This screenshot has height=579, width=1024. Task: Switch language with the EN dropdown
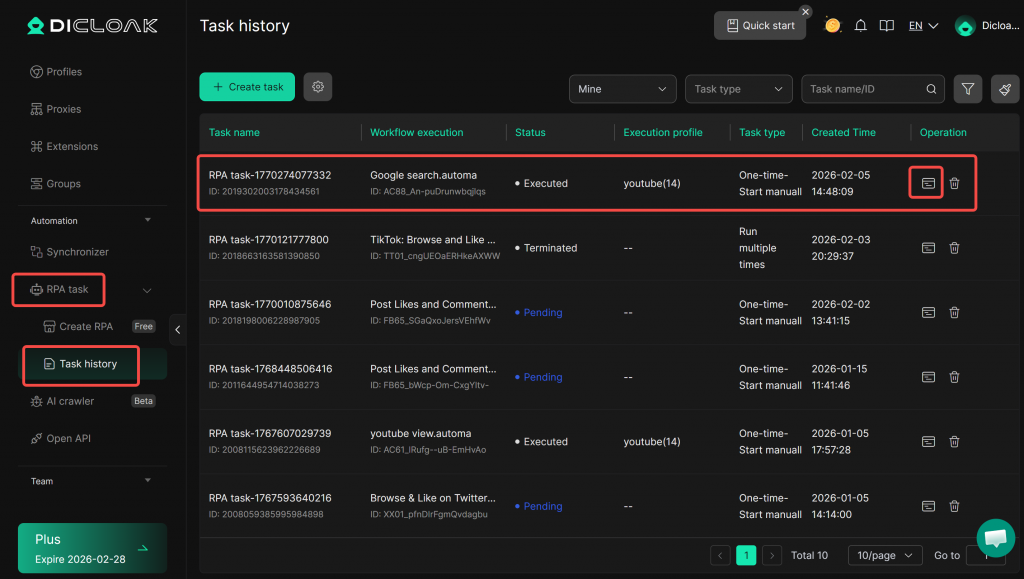[x=923, y=26]
